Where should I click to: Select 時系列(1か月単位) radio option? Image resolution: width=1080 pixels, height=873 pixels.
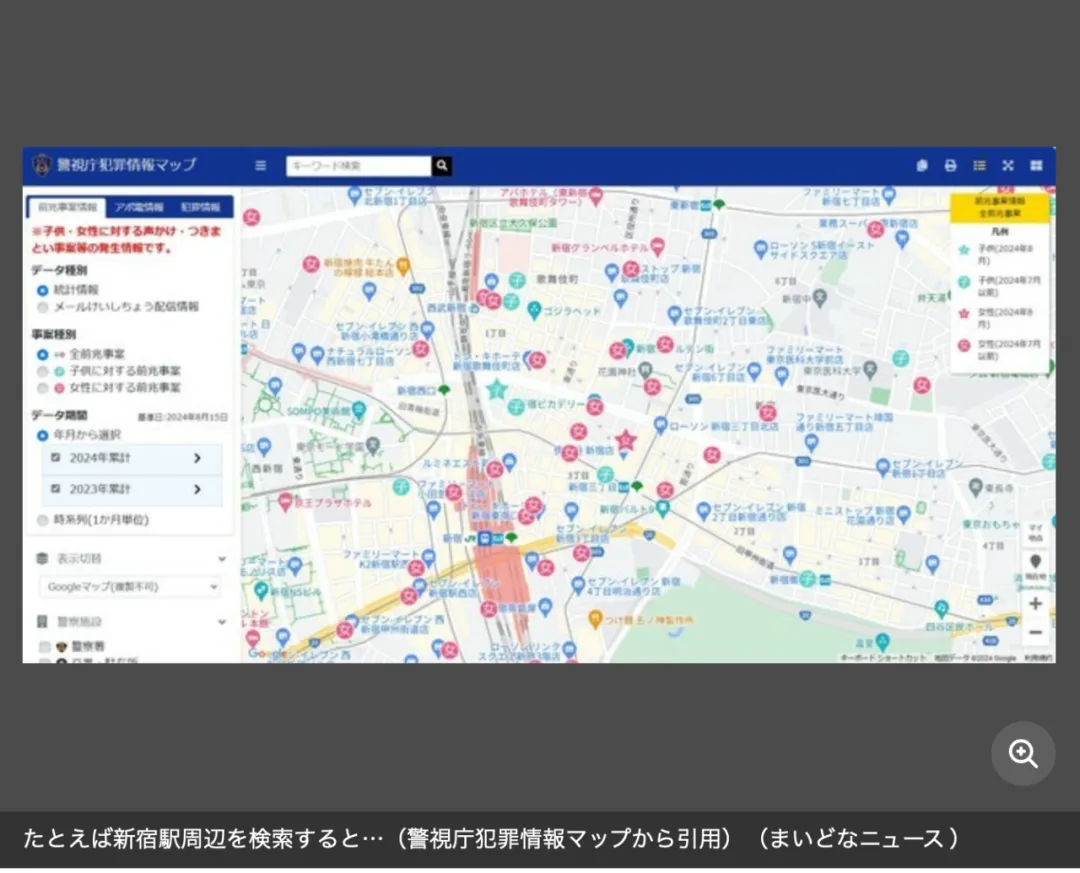tap(43, 520)
